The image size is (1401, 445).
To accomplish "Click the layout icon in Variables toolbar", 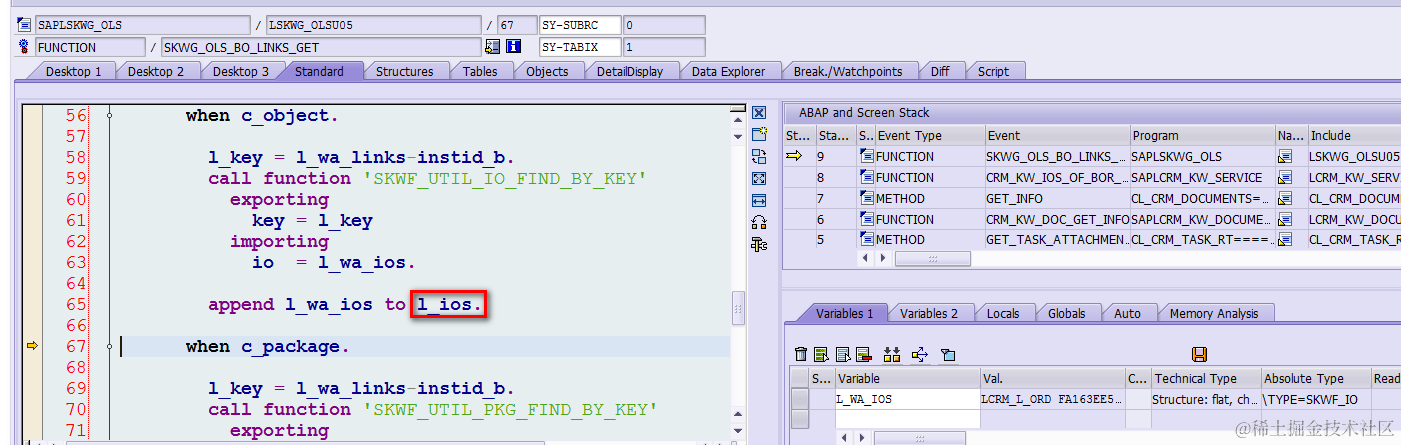I will pyautogui.click(x=948, y=354).
